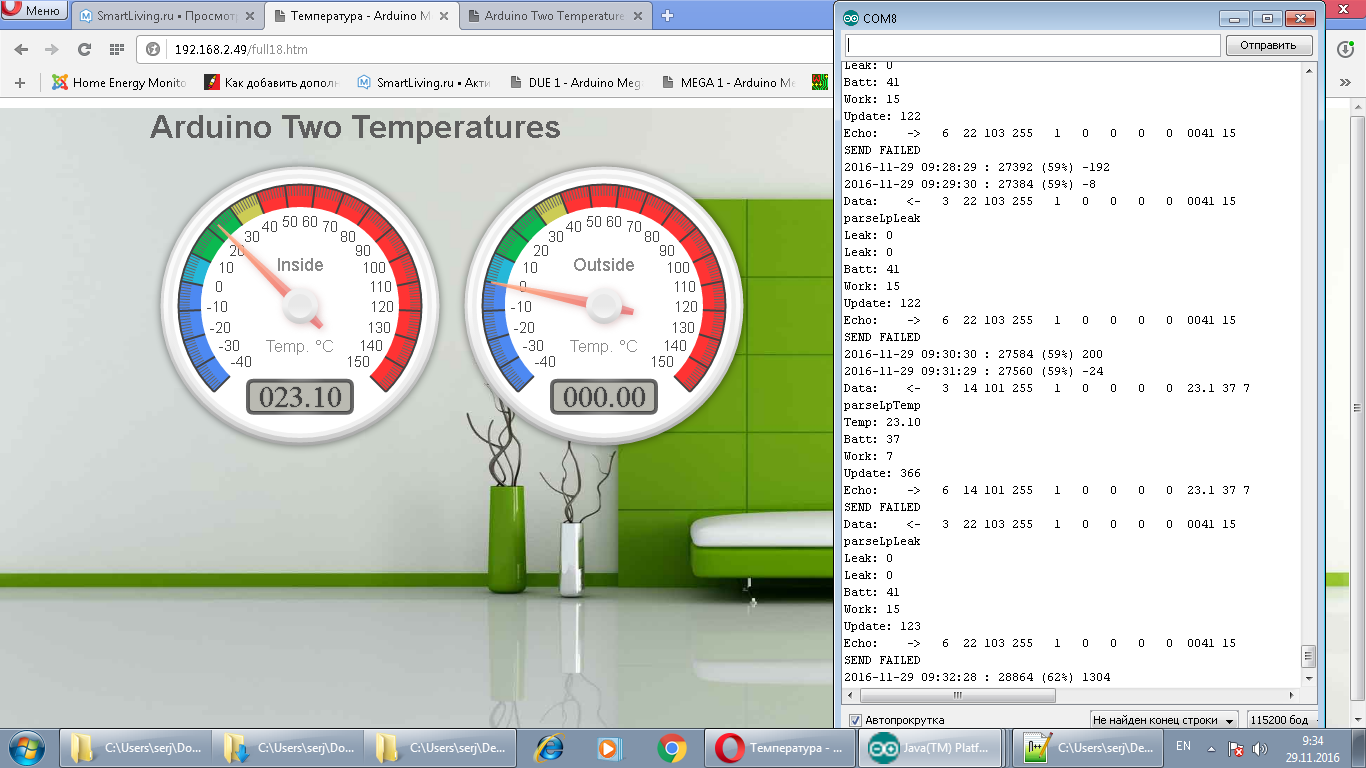Click the serial monitor horizontal scrollbar
The width and height of the screenshot is (1366, 768).
(x=957, y=695)
